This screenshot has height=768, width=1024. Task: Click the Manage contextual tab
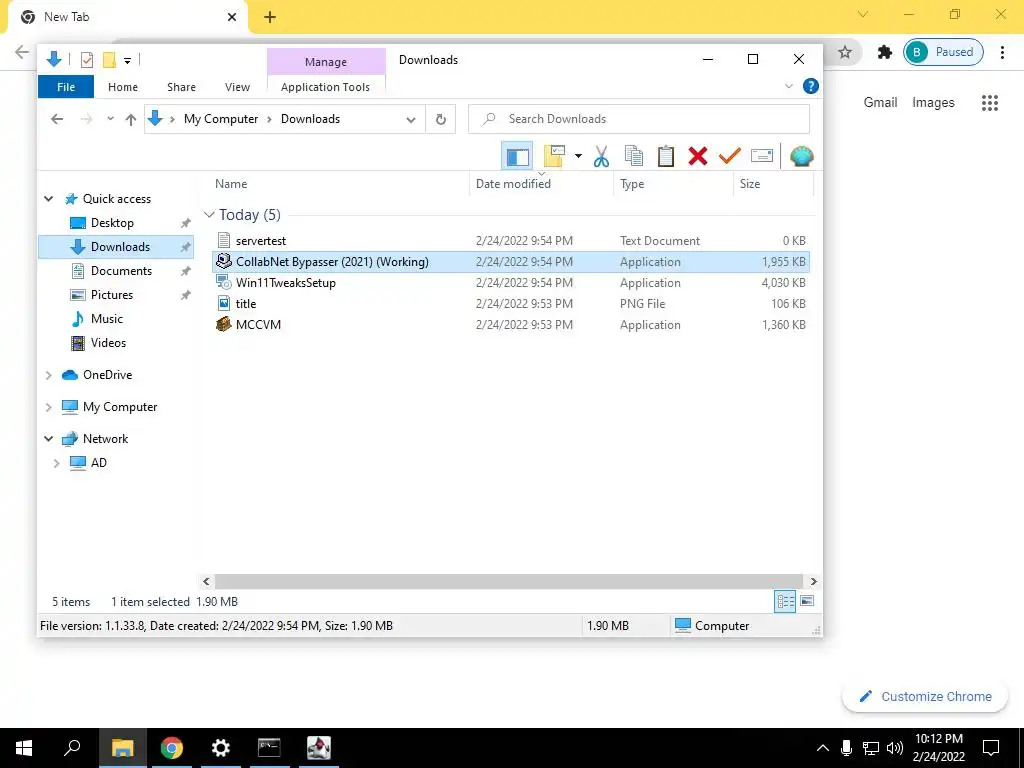pyautogui.click(x=326, y=62)
